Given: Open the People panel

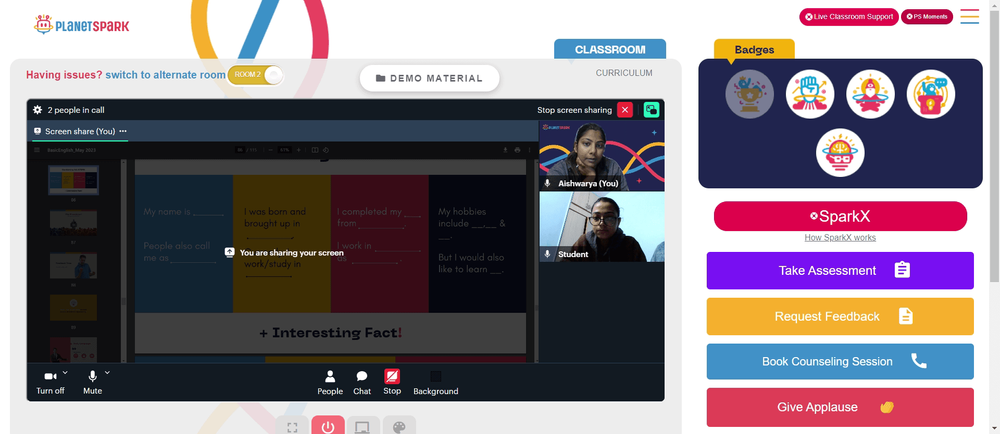Looking at the screenshot, I should [x=330, y=382].
